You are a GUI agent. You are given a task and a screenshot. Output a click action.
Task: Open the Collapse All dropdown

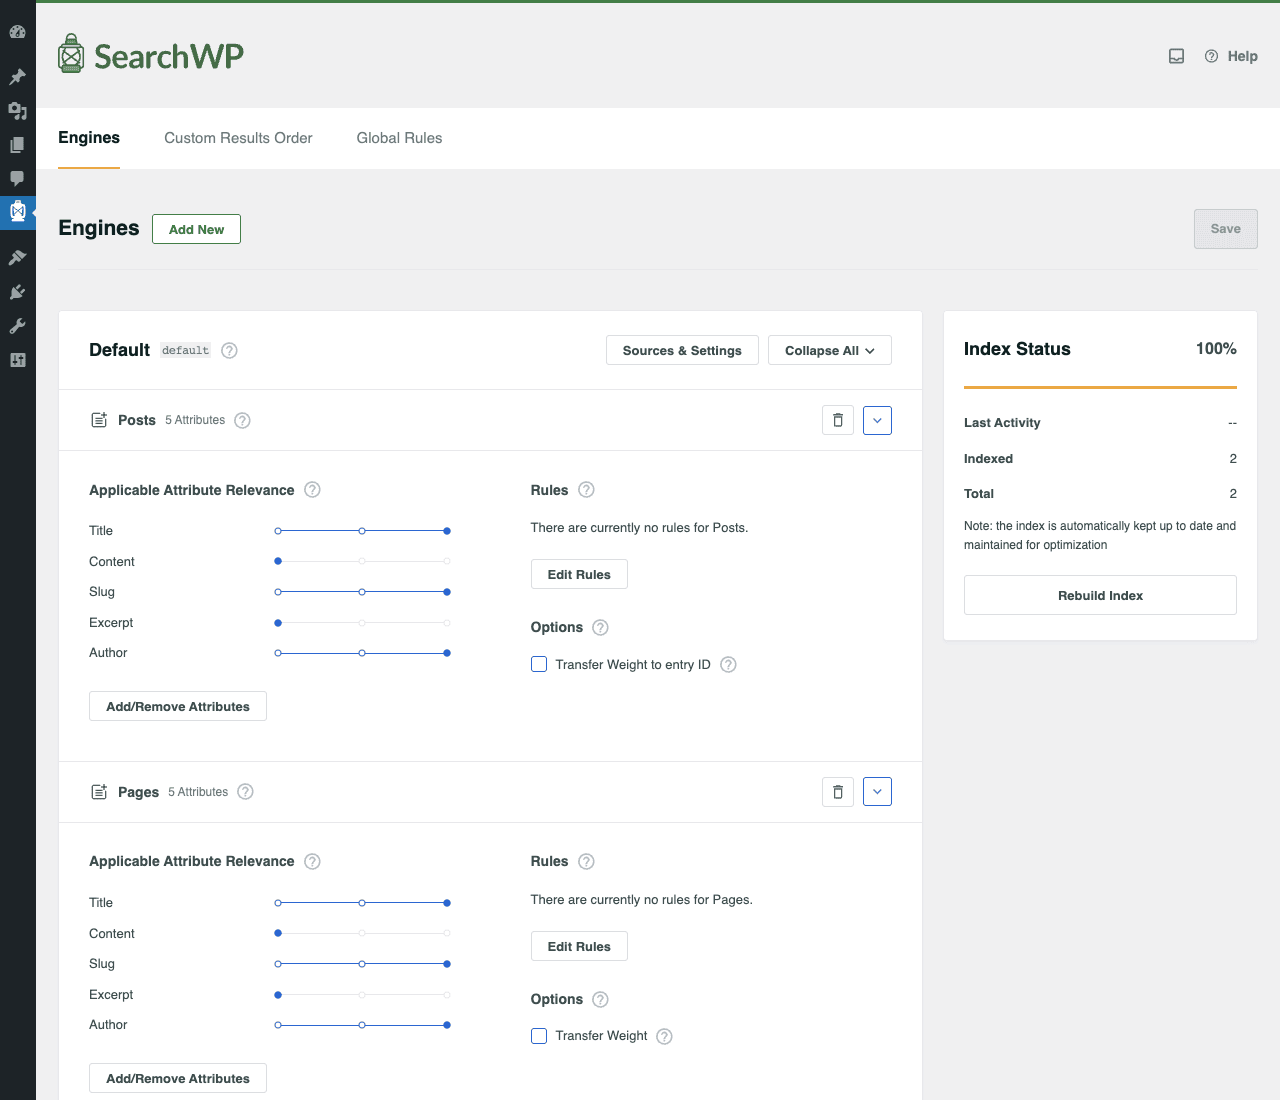[x=830, y=350]
